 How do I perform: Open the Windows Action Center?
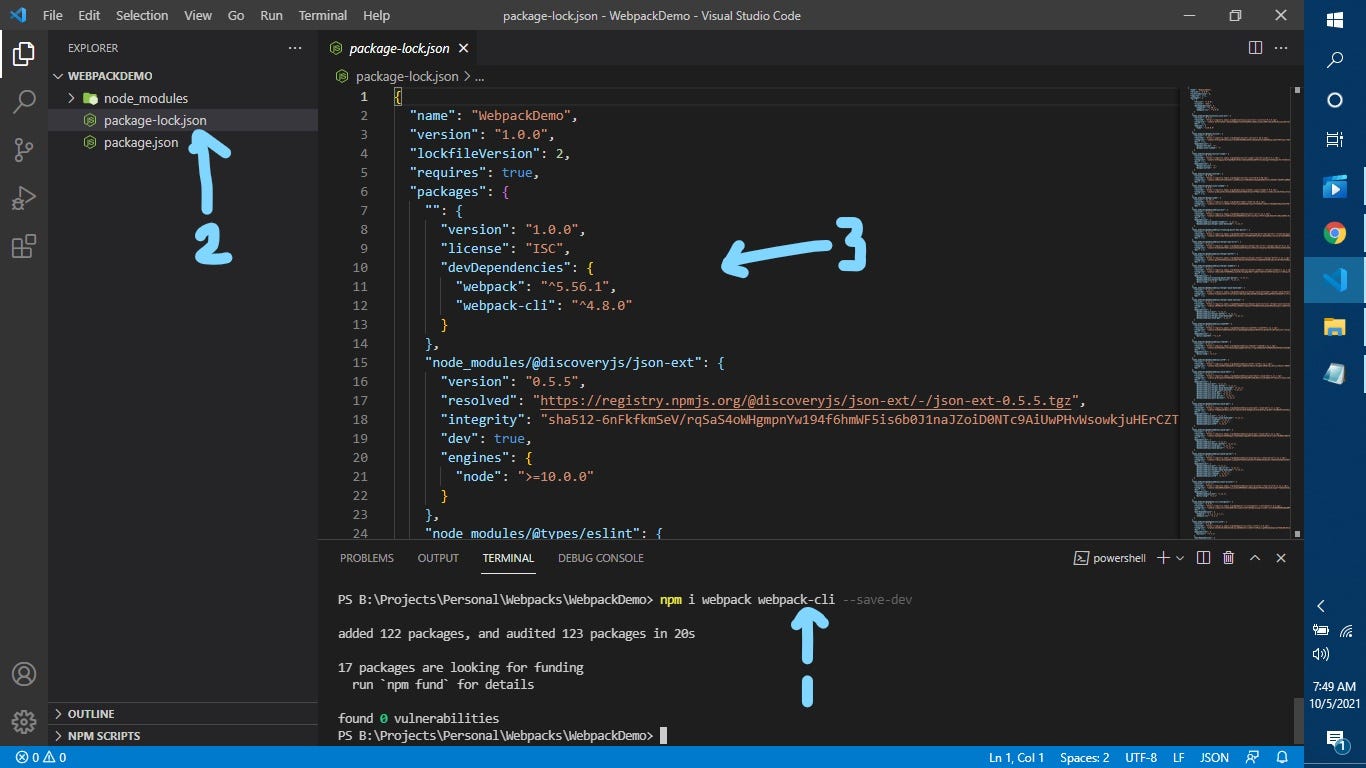point(1335,740)
